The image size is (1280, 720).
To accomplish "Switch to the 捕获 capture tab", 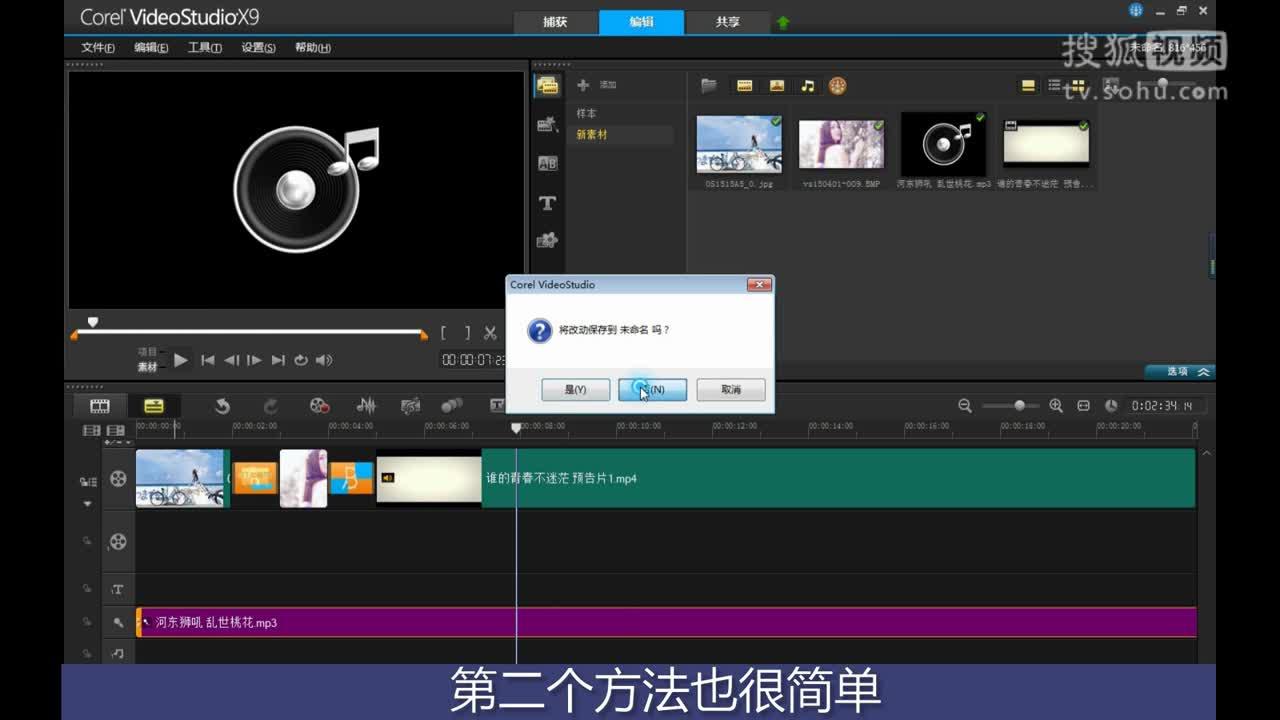I will [x=556, y=22].
